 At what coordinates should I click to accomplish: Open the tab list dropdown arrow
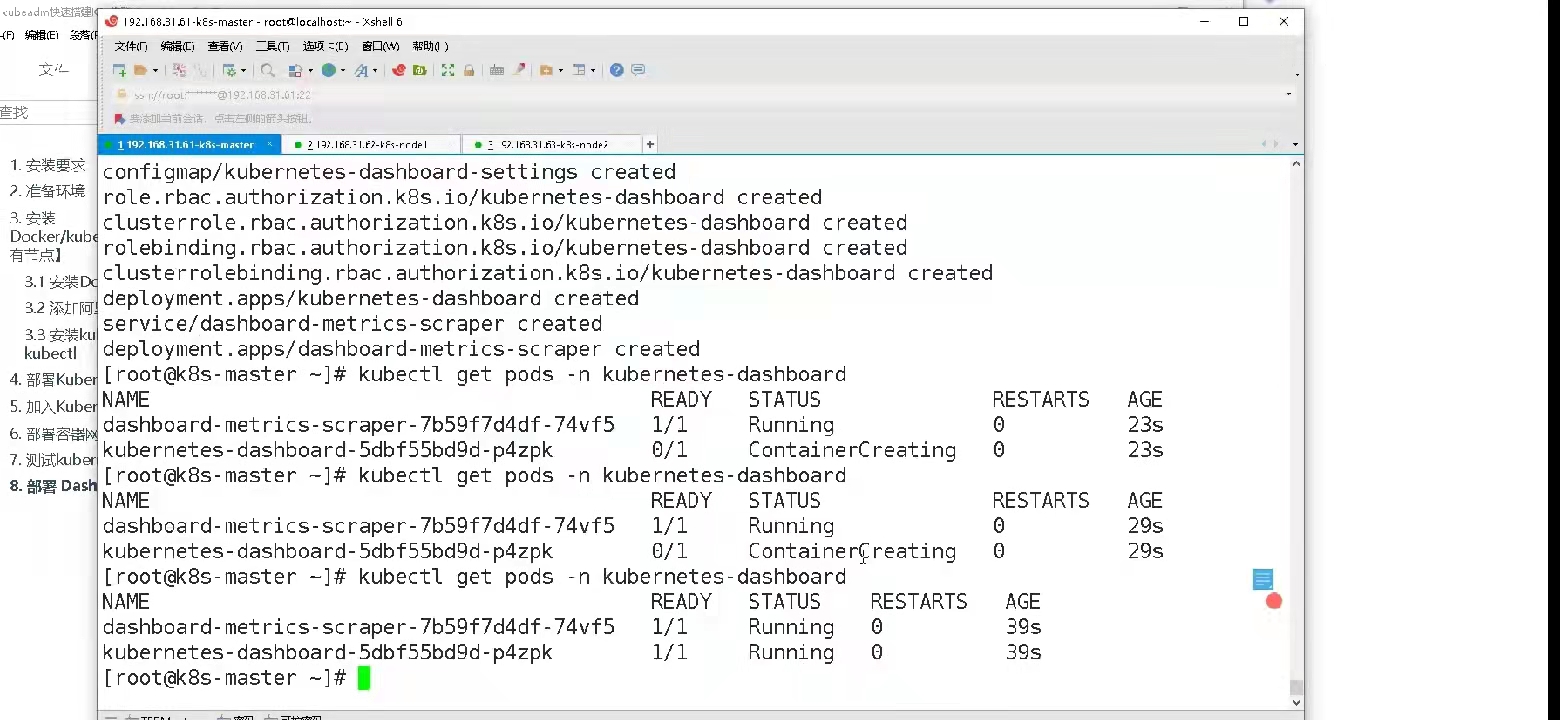[x=1296, y=145]
